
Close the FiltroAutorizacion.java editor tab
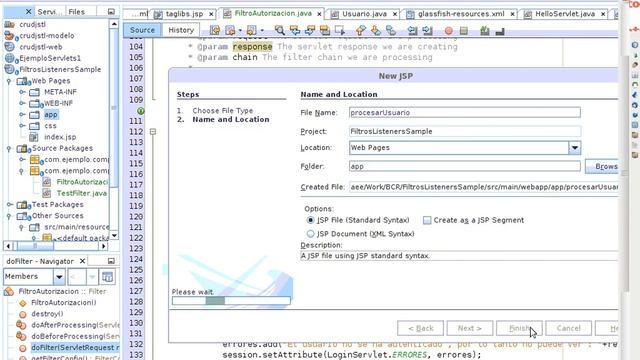tap(319, 14)
